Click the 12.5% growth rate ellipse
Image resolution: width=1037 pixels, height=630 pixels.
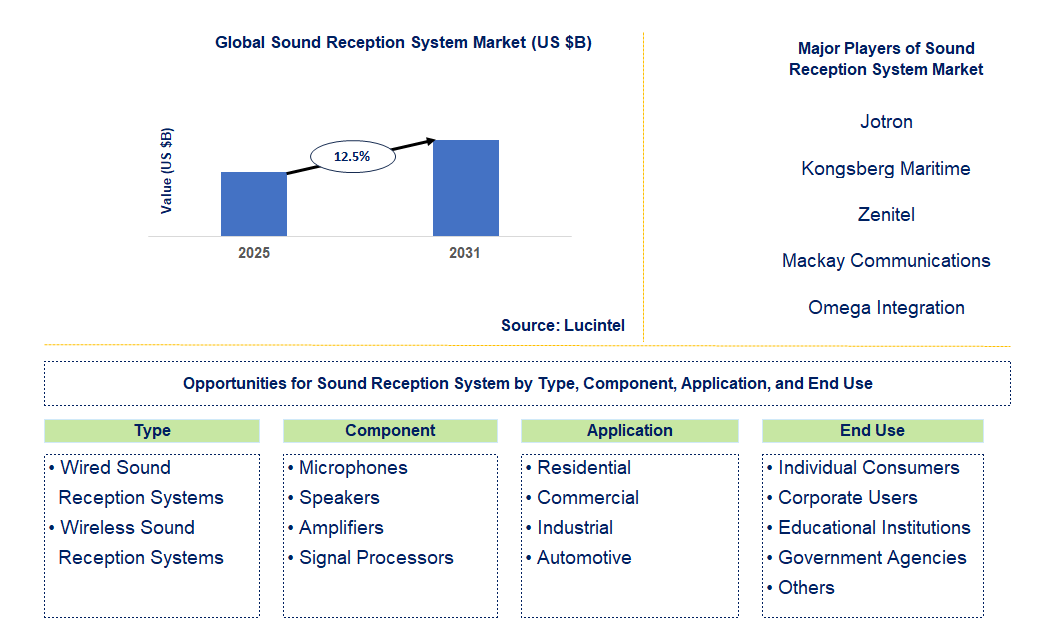pyautogui.click(x=353, y=157)
